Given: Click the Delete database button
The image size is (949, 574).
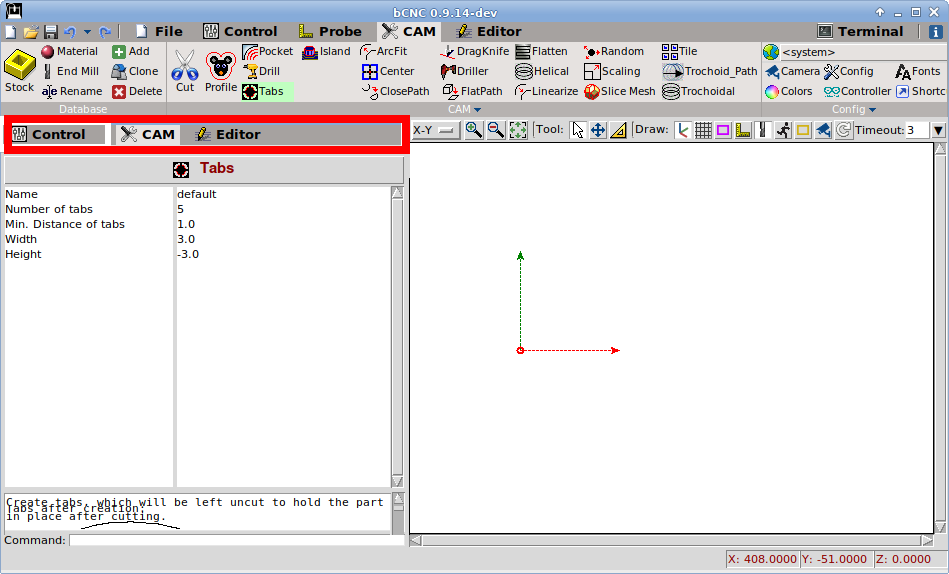Looking at the screenshot, I should click(x=136, y=91).
